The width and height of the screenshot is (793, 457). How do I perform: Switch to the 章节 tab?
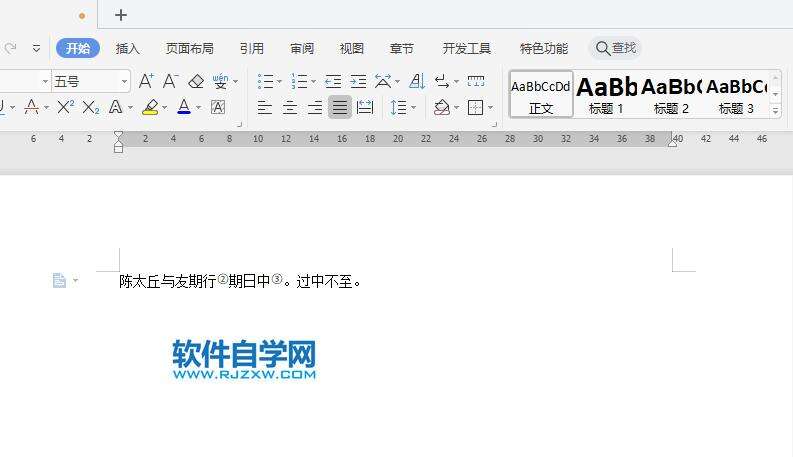tap(402, 49)
